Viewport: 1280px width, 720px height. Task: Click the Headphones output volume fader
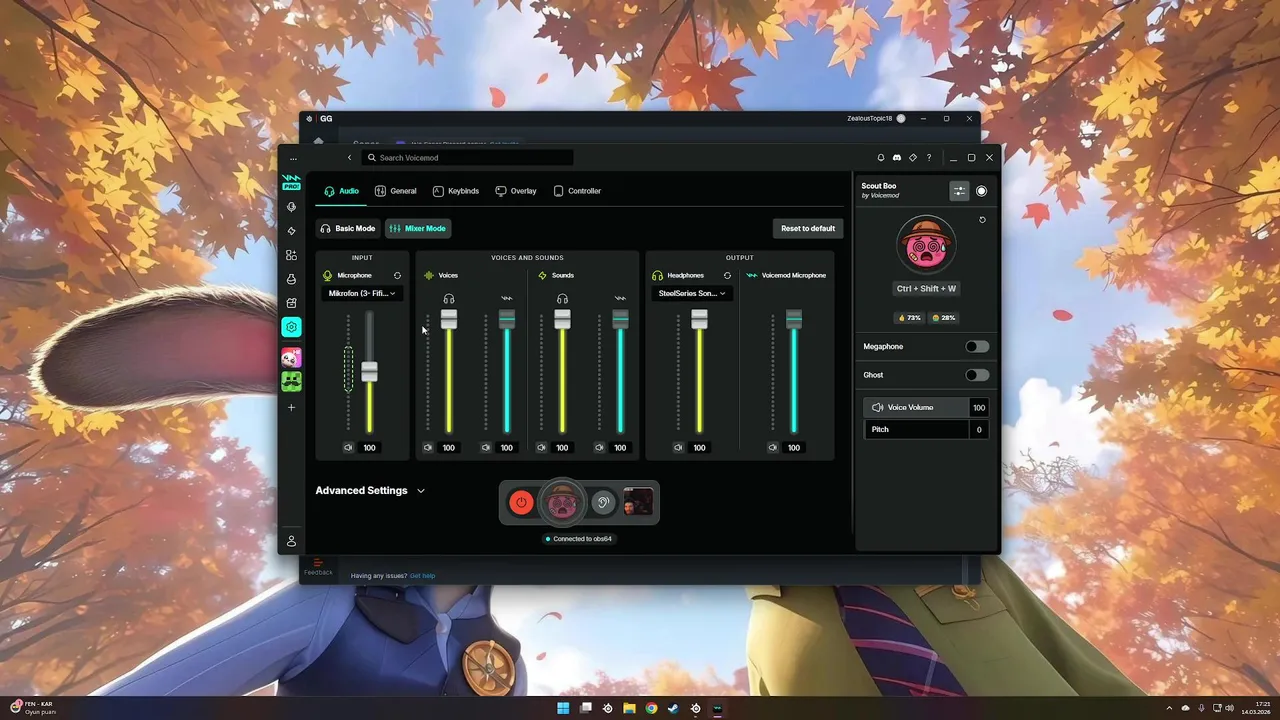[699, 319]
